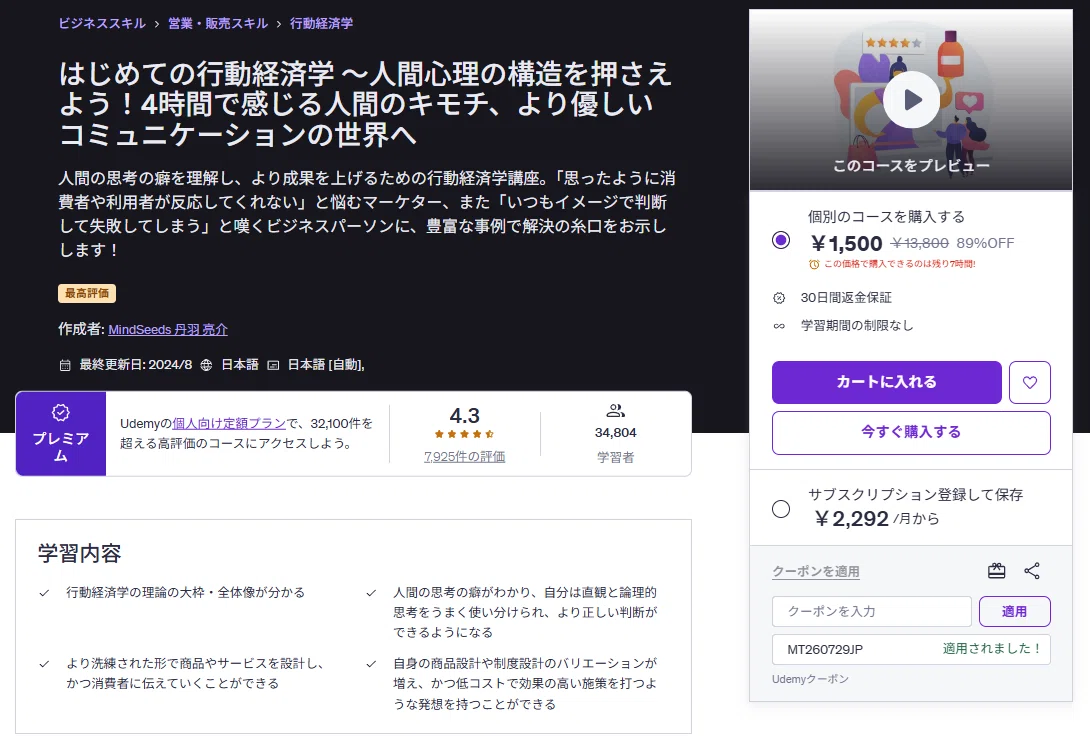Open instructor MindSeeds 丹羽 亮介 link
Viewport: 1090px width, 742px height.
click(x=168, y=329)
